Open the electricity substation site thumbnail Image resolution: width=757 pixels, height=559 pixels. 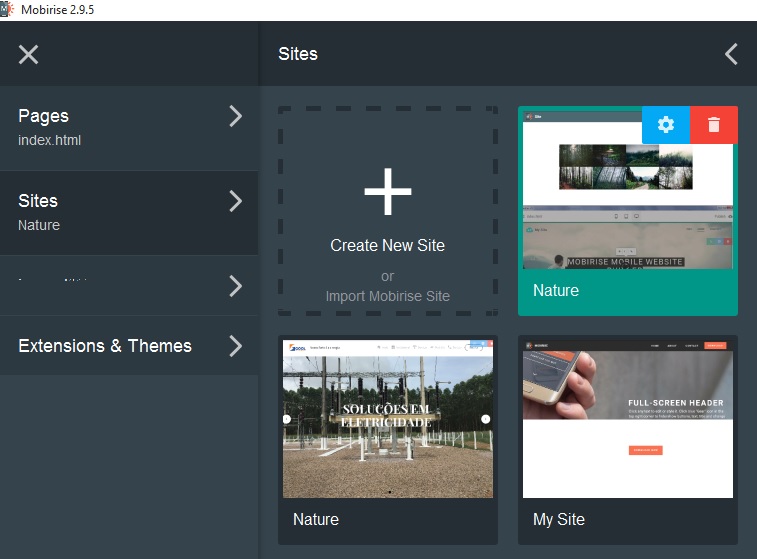point(387,418)
